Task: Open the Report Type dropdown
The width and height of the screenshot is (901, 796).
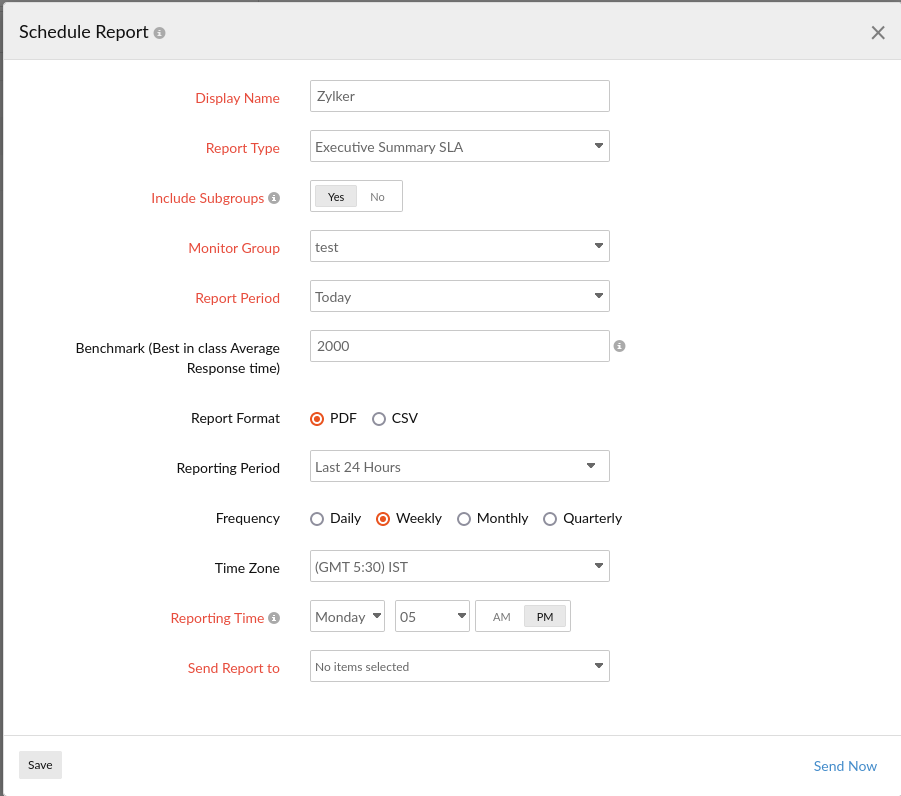Action: point(459,146)
